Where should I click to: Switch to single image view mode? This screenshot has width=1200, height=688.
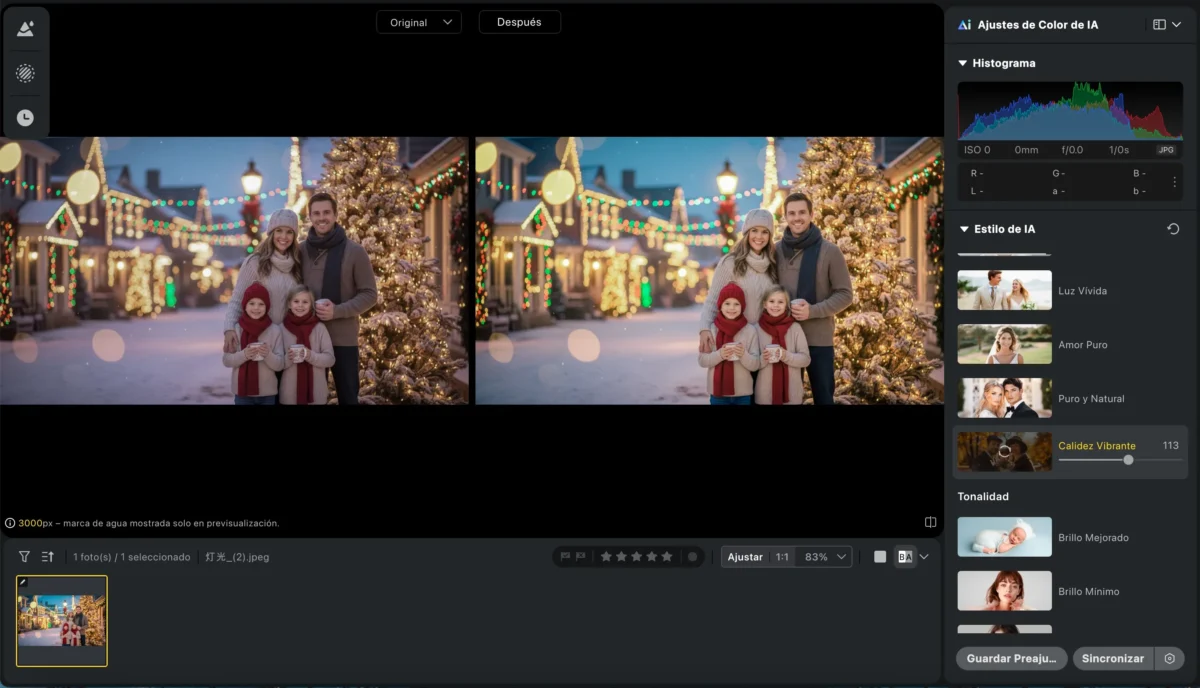point(880,557)
